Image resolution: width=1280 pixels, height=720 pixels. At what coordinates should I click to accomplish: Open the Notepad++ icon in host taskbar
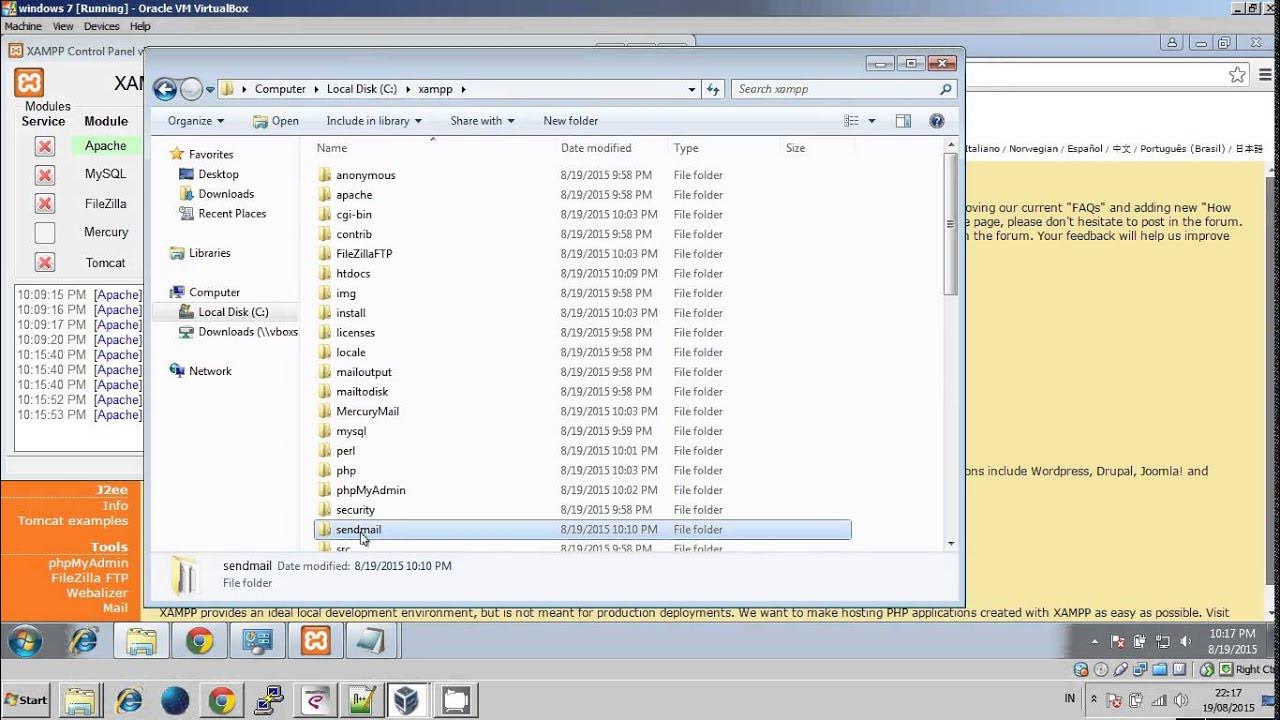pos(360,700)
